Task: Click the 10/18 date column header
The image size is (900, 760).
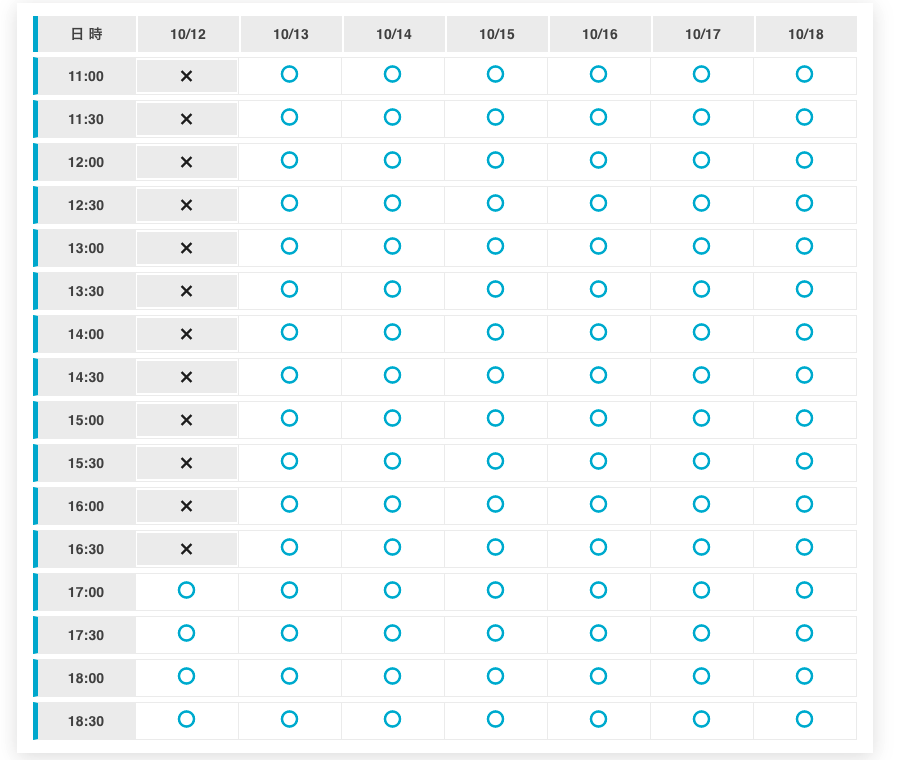Action: pos(806,34)
